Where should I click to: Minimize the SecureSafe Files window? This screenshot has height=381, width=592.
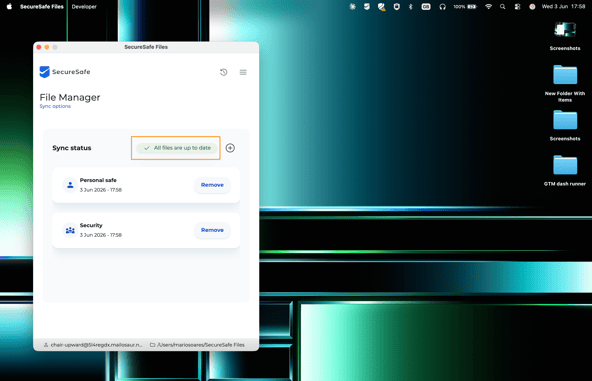click(47, 47)
